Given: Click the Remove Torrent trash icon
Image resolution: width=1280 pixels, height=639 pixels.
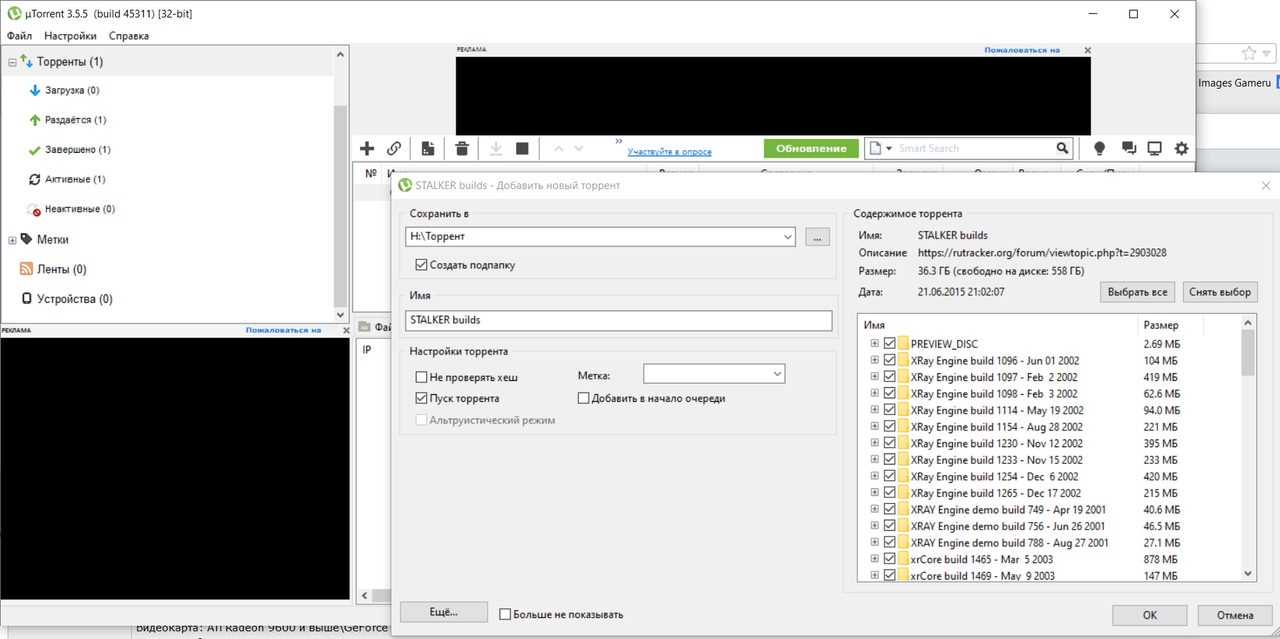Looking at the screenshot, I should point(462,148).
